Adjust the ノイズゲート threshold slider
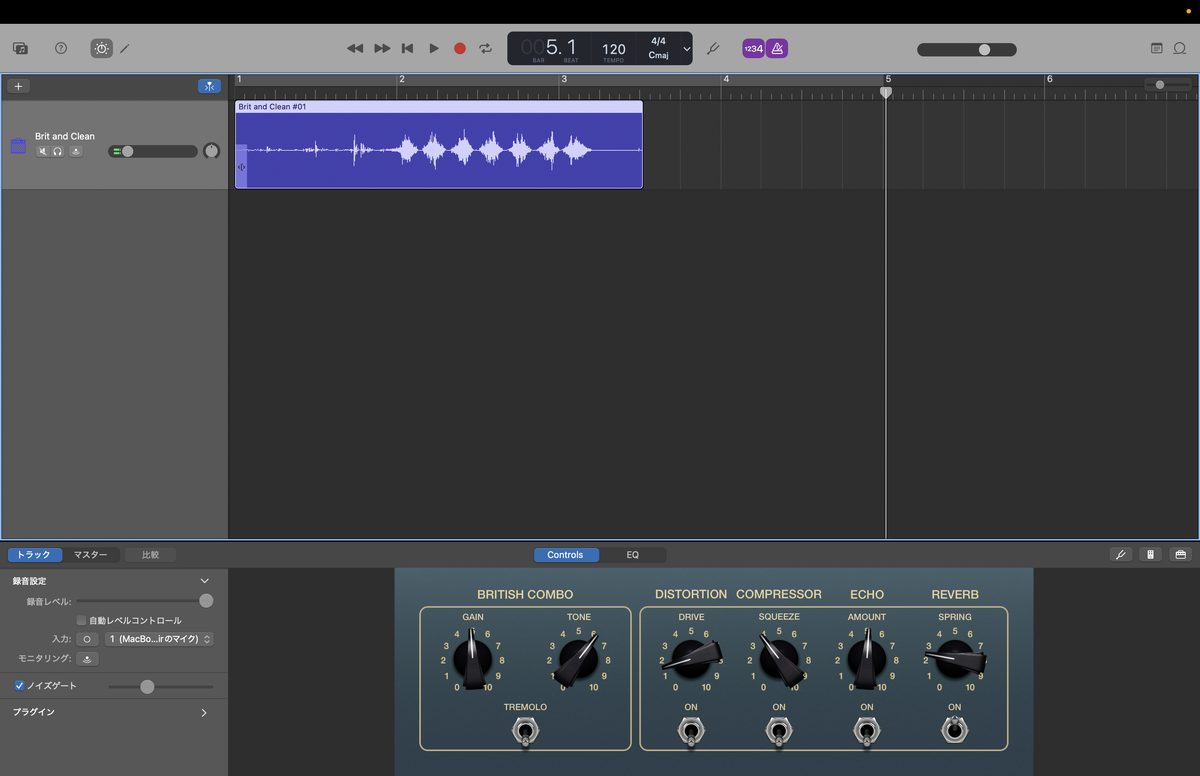The image size is (1200, 776). [x=160, y=687]
